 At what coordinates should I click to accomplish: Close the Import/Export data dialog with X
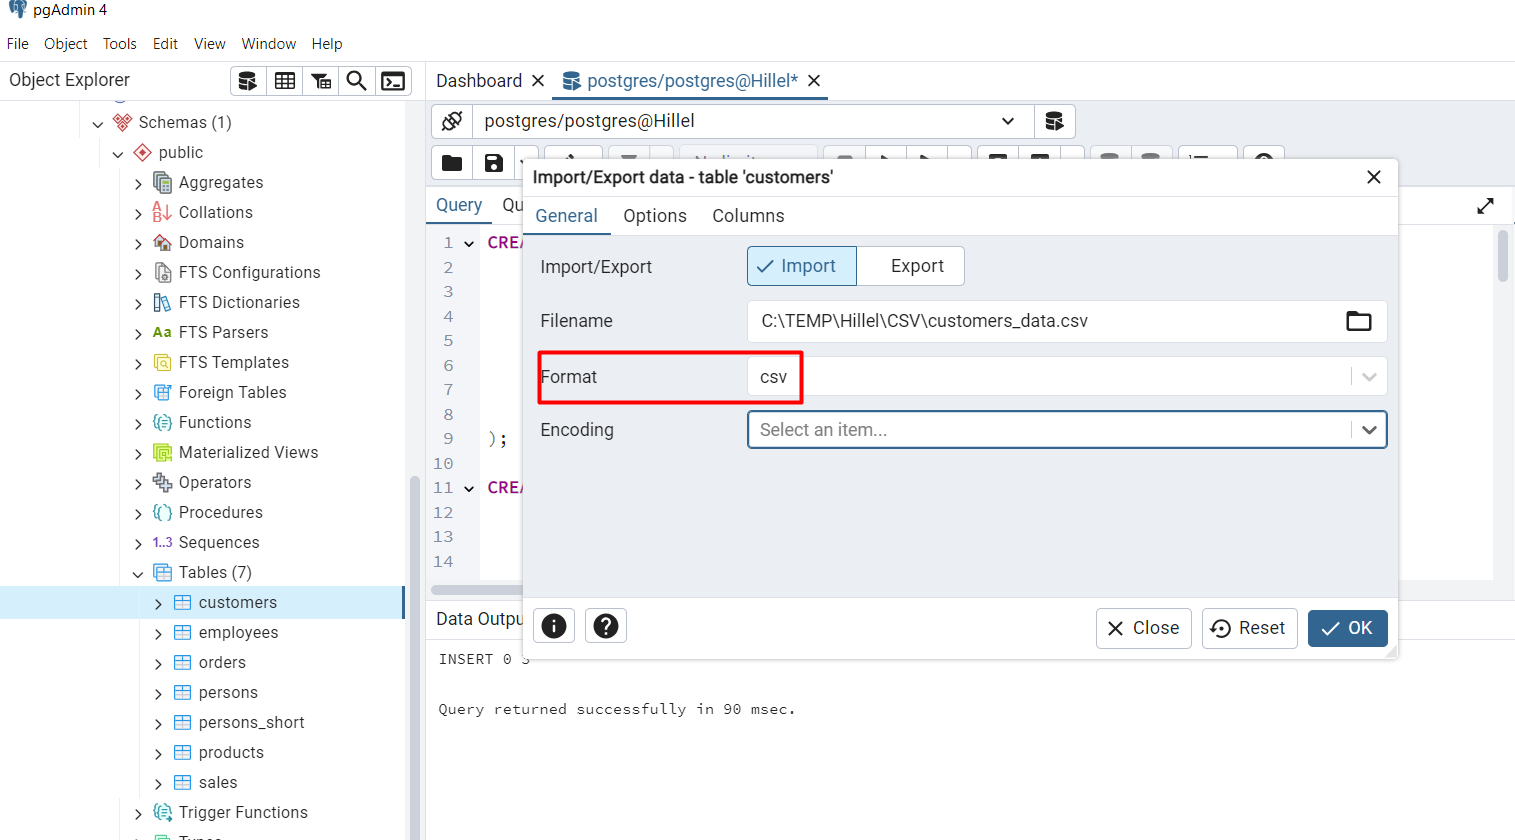[1374, 177]
